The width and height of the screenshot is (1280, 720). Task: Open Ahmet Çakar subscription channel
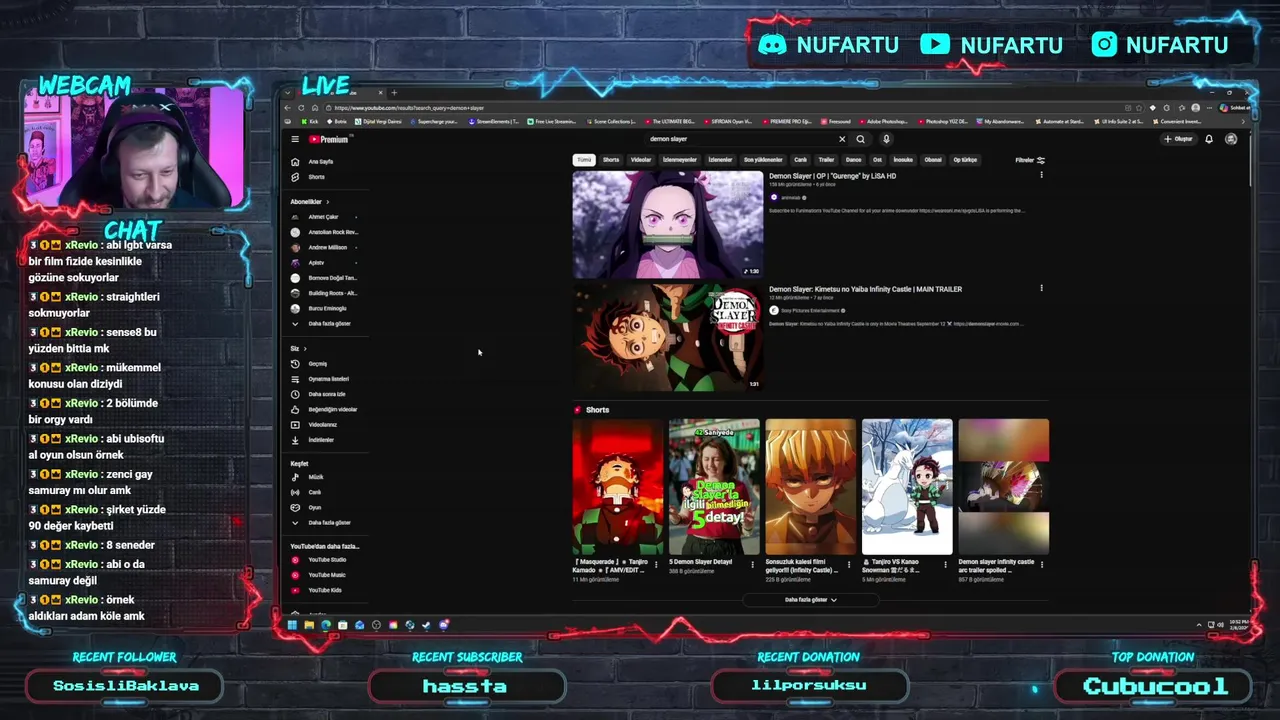(323, 217)
